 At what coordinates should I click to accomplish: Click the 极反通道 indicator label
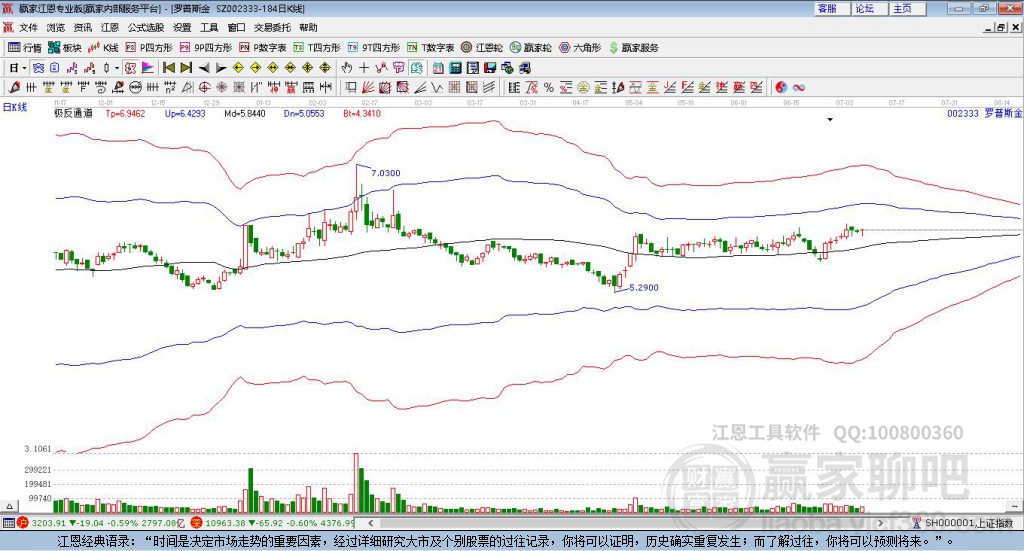click(x=73, y=114)
